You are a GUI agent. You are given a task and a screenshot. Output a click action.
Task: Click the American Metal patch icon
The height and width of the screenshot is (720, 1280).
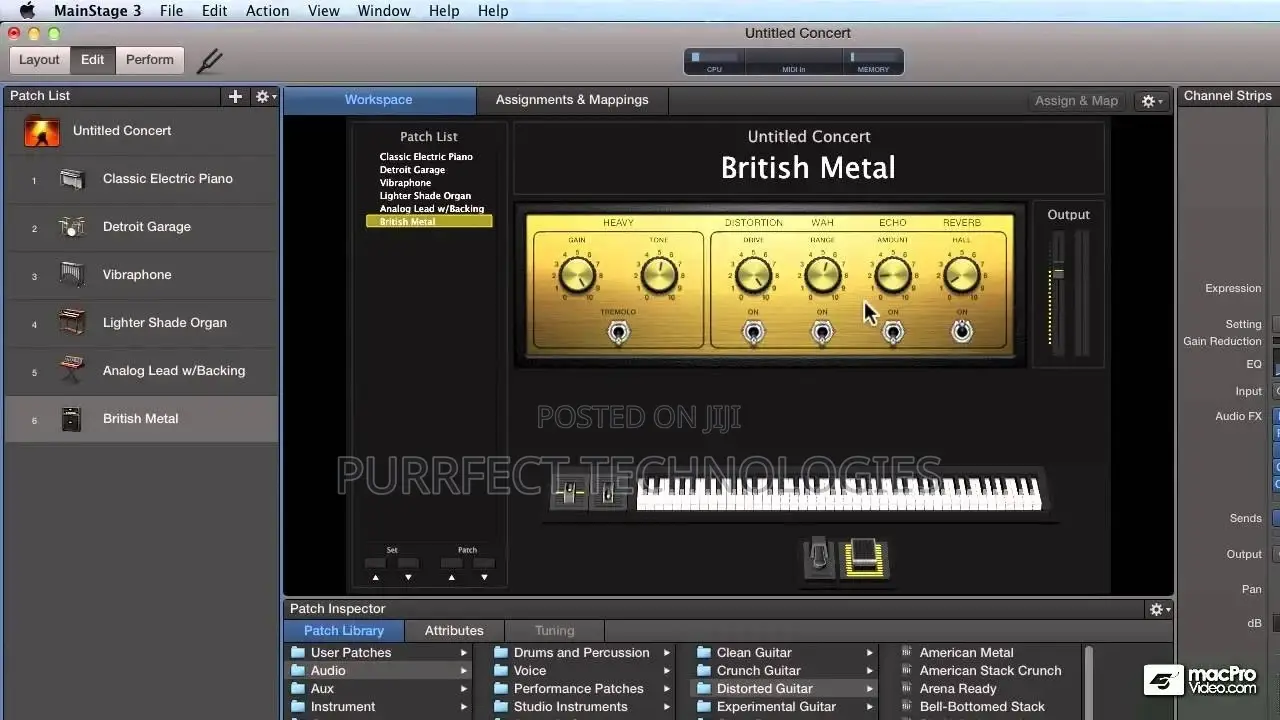coord(907,653)
